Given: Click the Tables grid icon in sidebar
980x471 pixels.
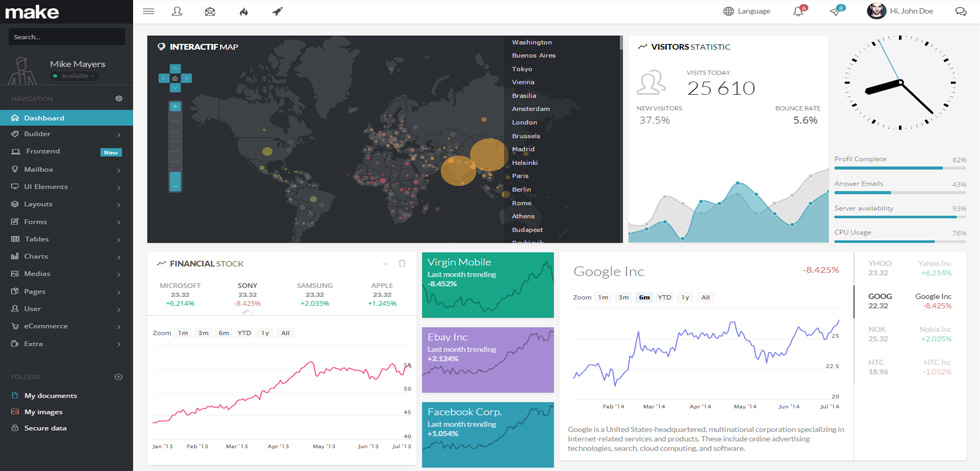Looking at the screenshot, I should click(x=15, y=239).
